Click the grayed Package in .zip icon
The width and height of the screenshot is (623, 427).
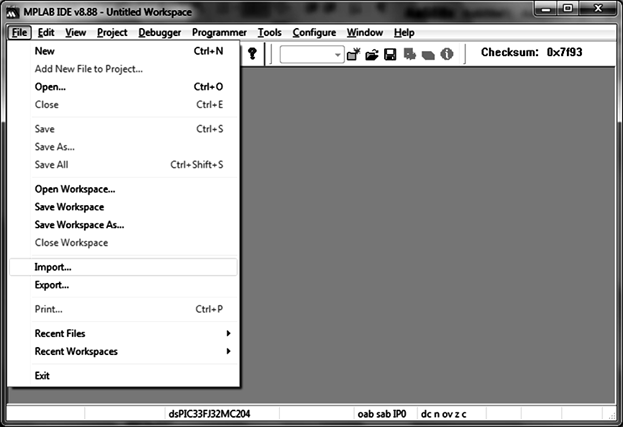point(428,55)
